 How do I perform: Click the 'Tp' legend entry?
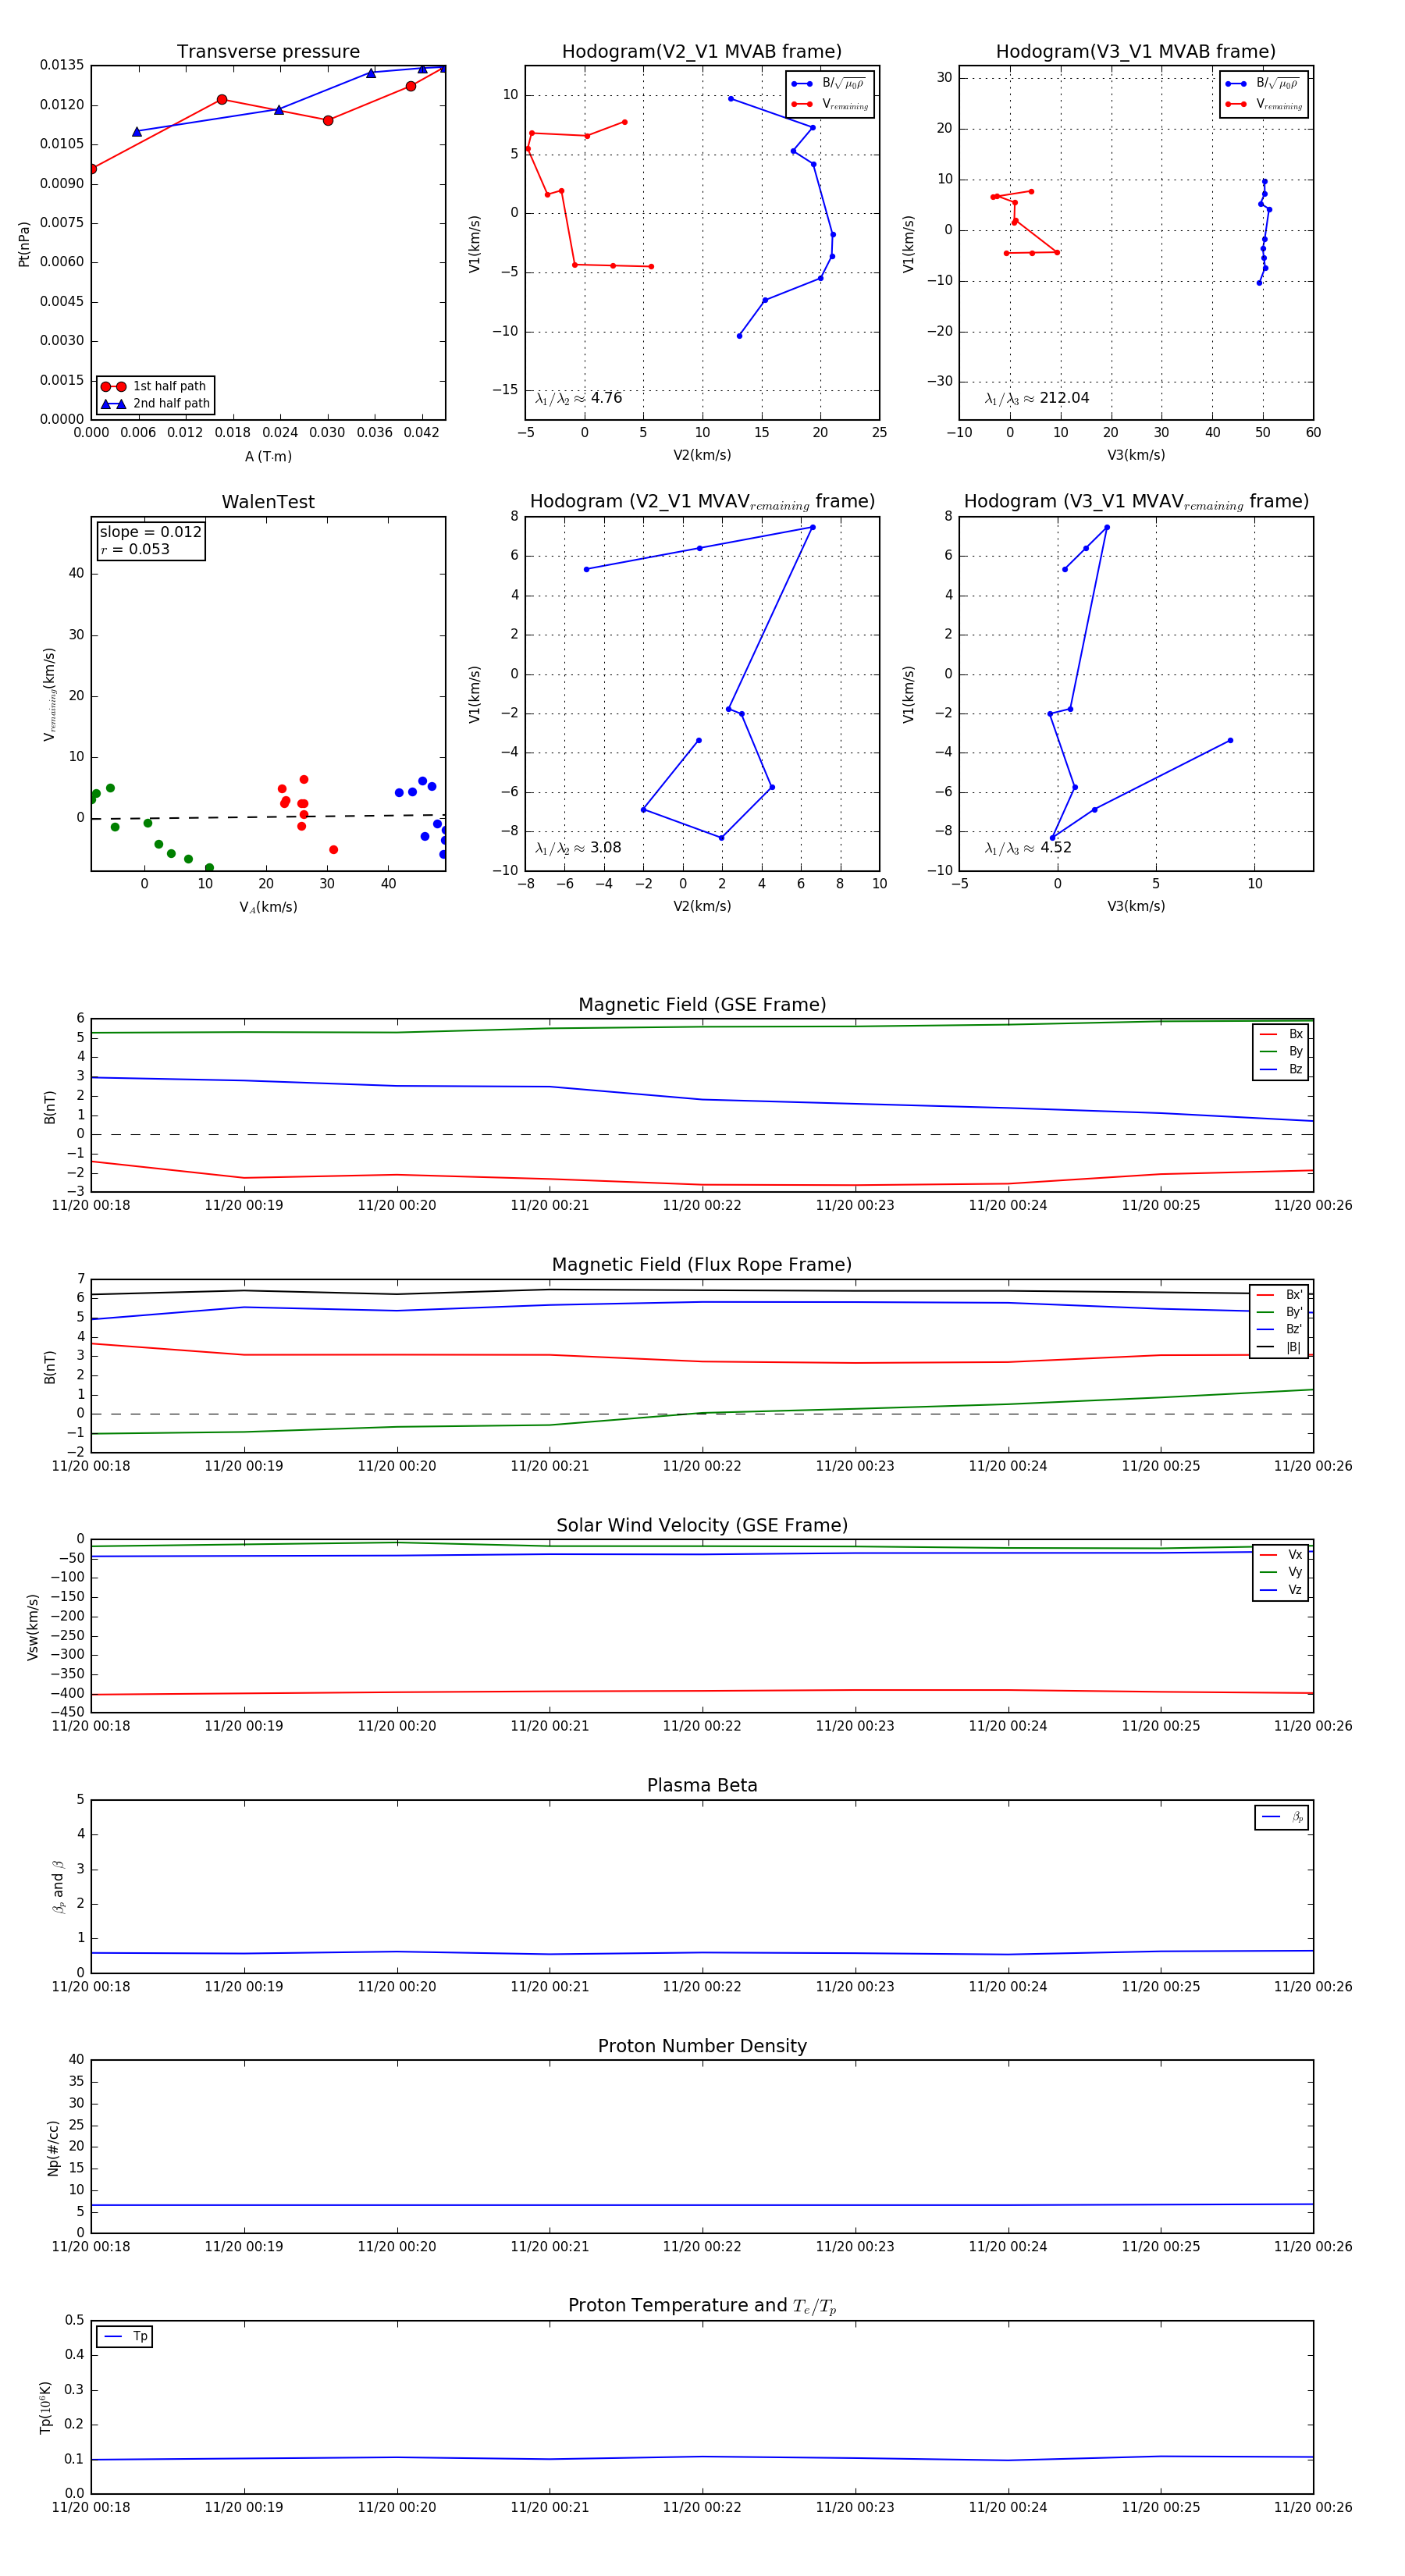pos(125,2336)
